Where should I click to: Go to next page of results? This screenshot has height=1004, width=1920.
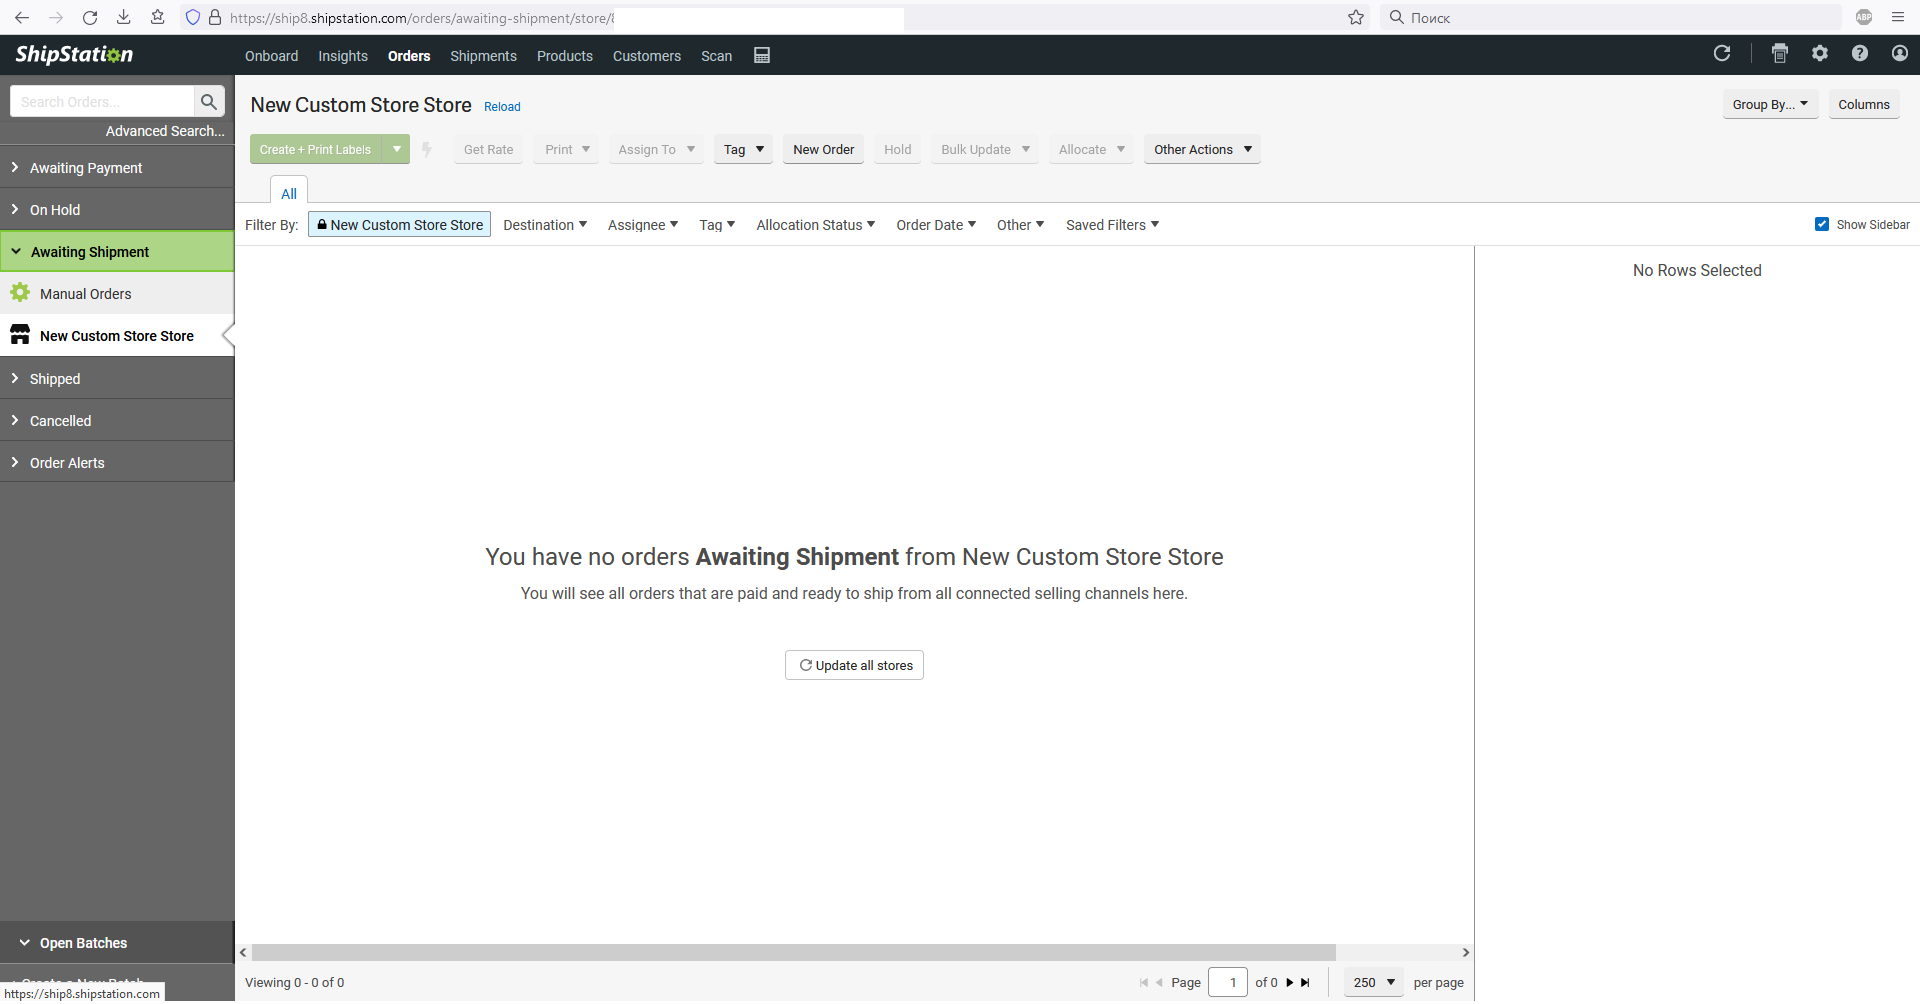click(1290, 983)
